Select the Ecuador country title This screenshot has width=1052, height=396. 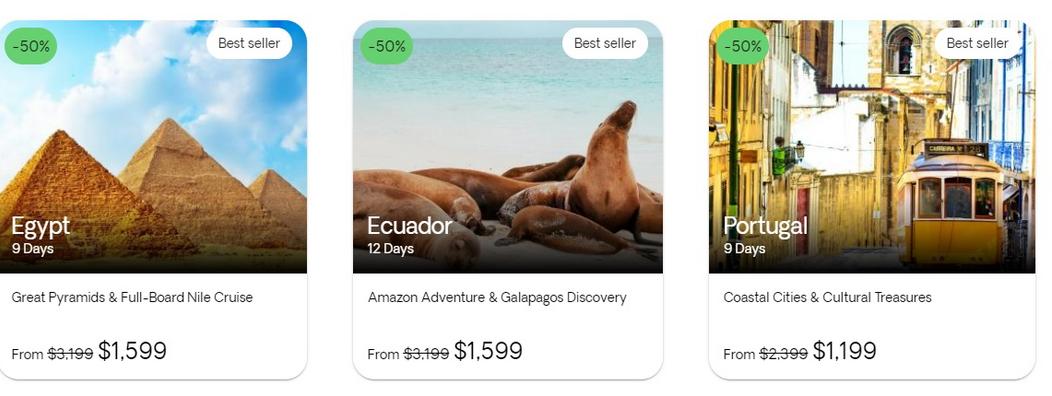tap(410, 226)
